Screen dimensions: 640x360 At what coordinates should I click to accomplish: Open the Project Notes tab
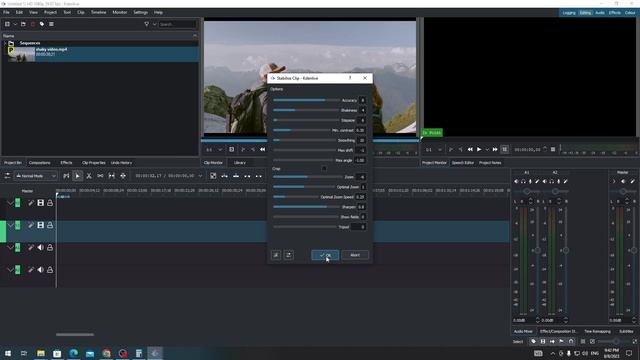click(x=490, y=162)
